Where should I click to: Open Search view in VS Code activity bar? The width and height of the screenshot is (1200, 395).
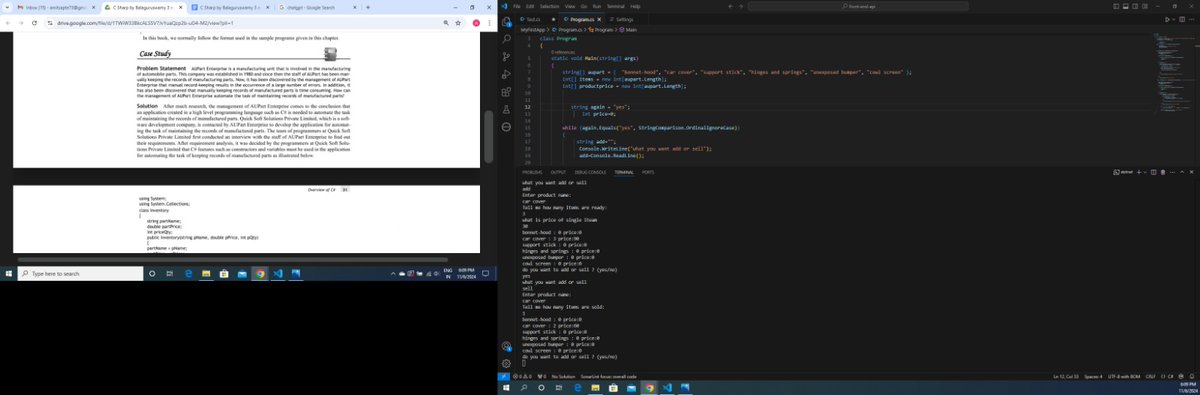[506, 39]
